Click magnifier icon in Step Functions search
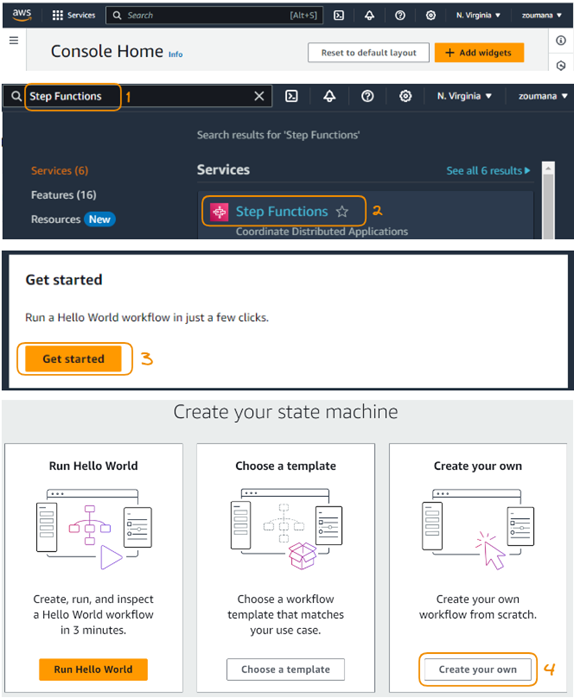The width and height of the screenshot is (575, 699). tap(16, 96)
